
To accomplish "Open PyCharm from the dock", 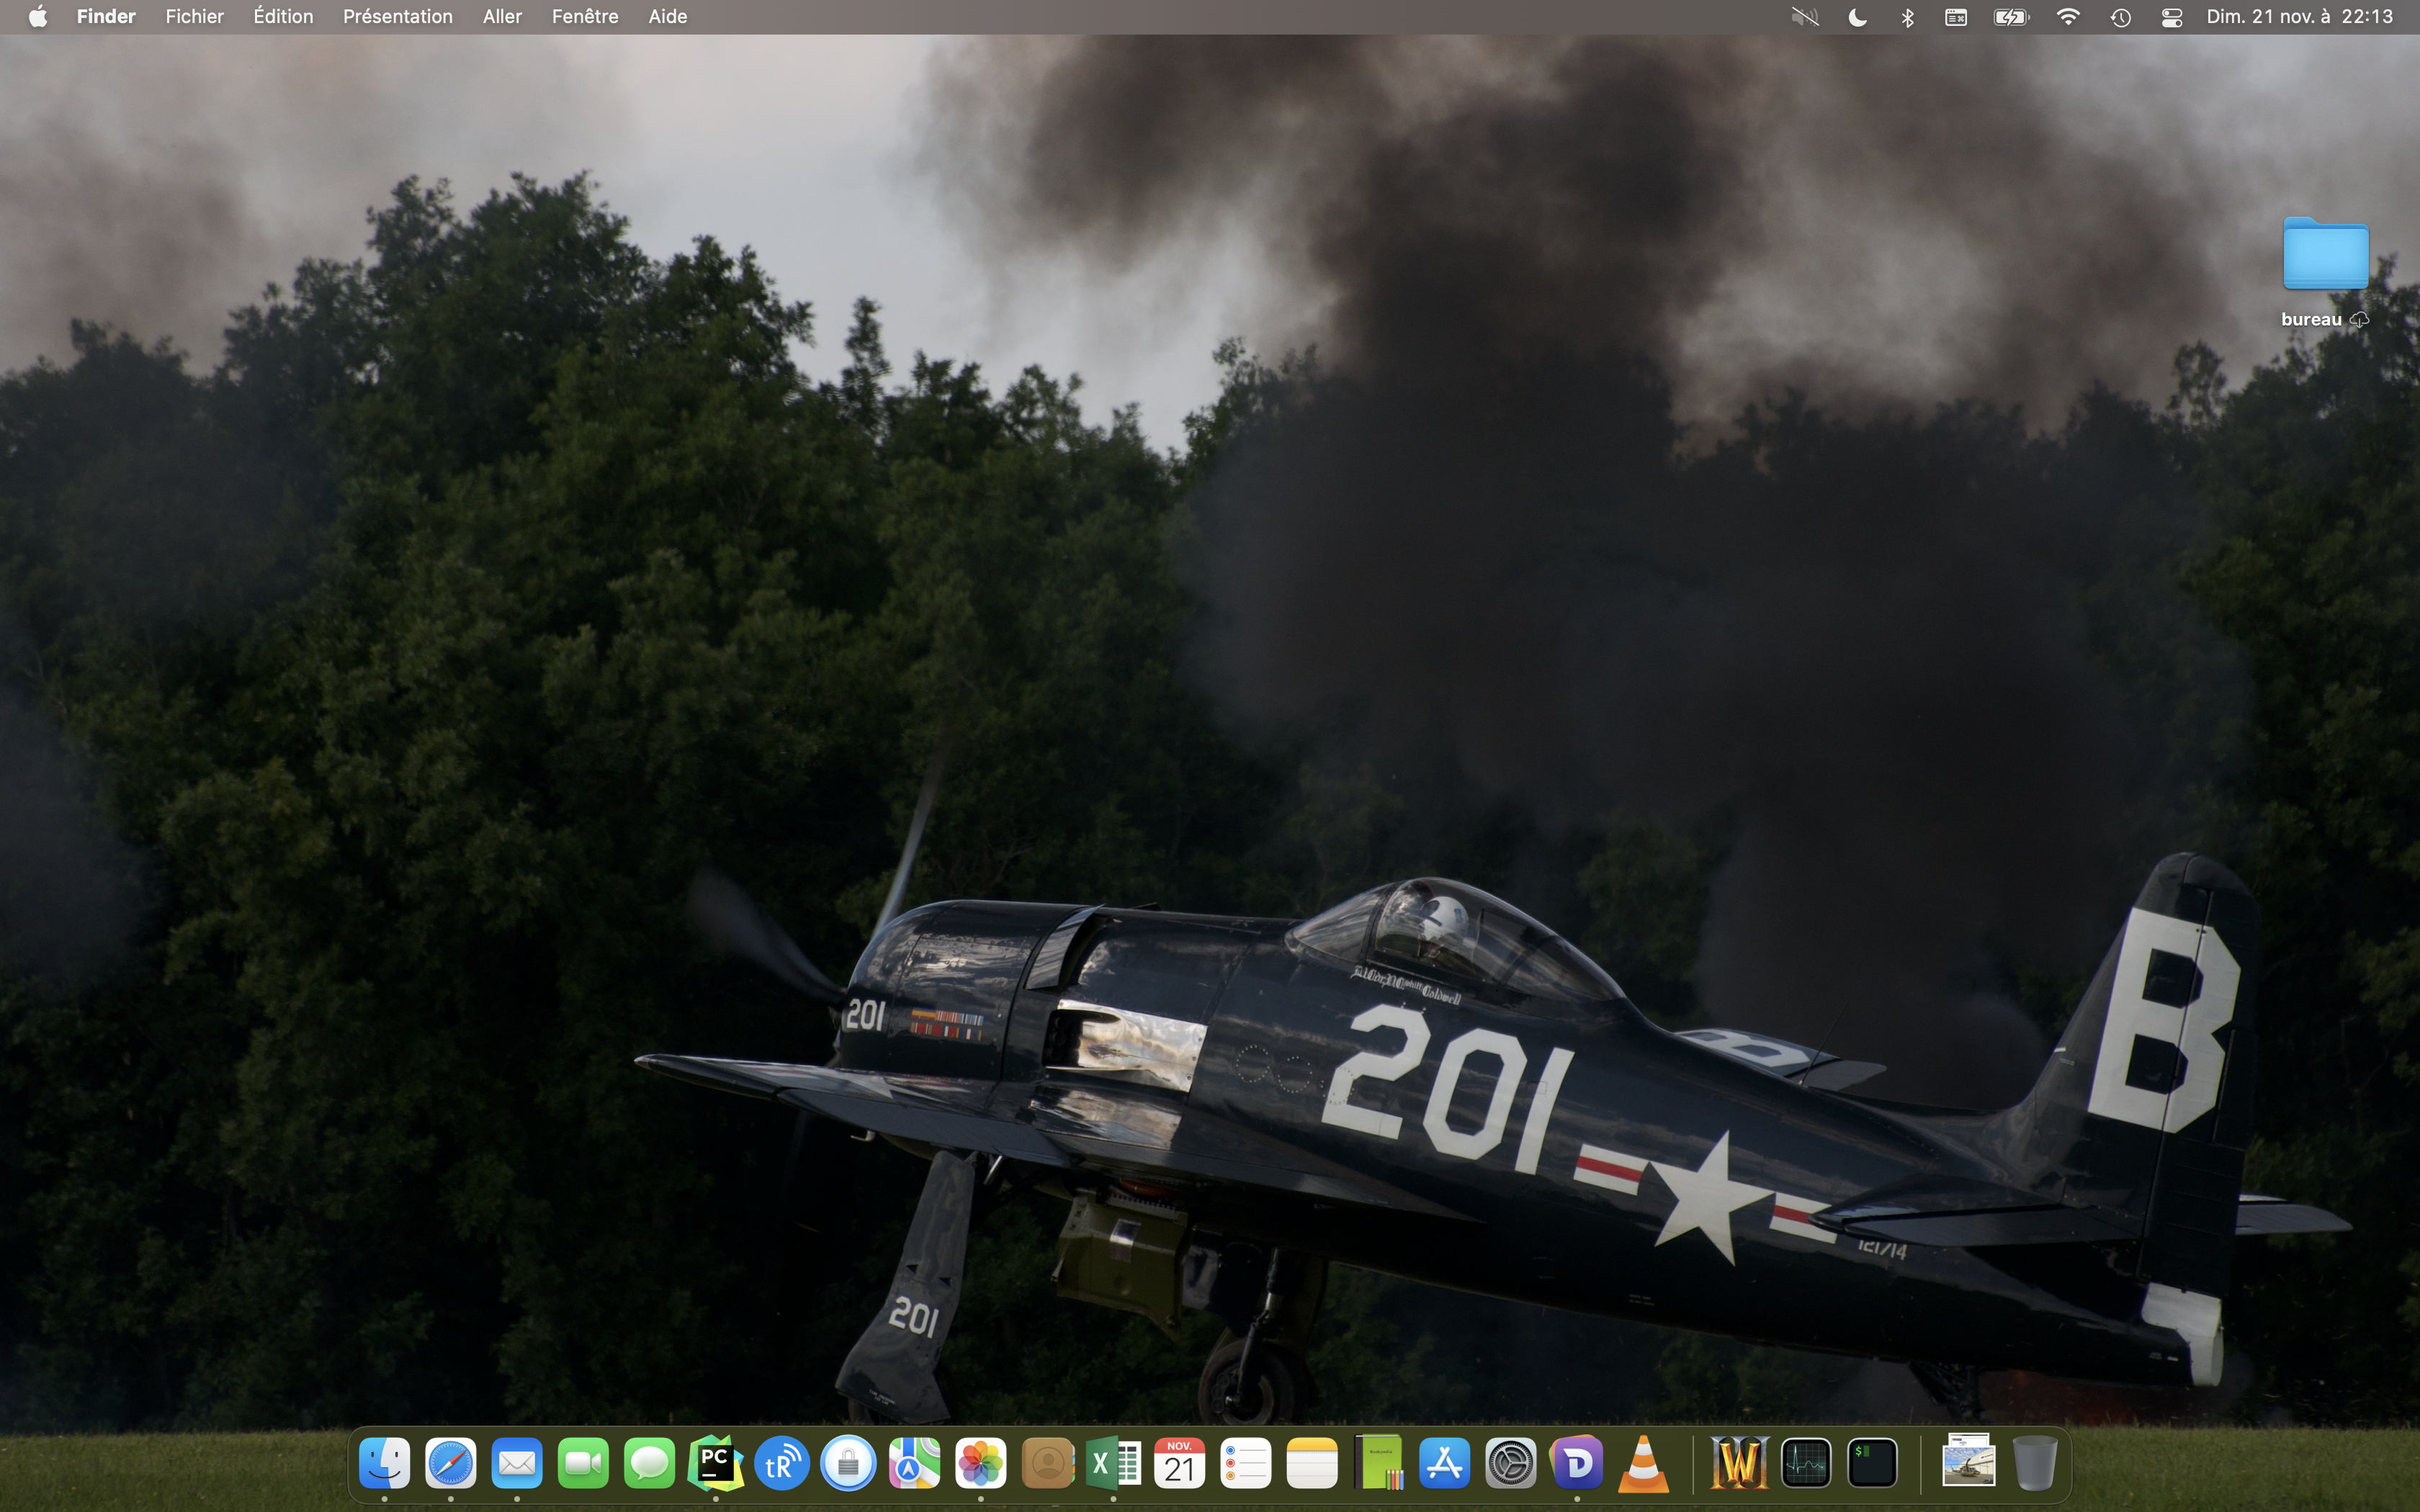I will [x=715, y=1464].
